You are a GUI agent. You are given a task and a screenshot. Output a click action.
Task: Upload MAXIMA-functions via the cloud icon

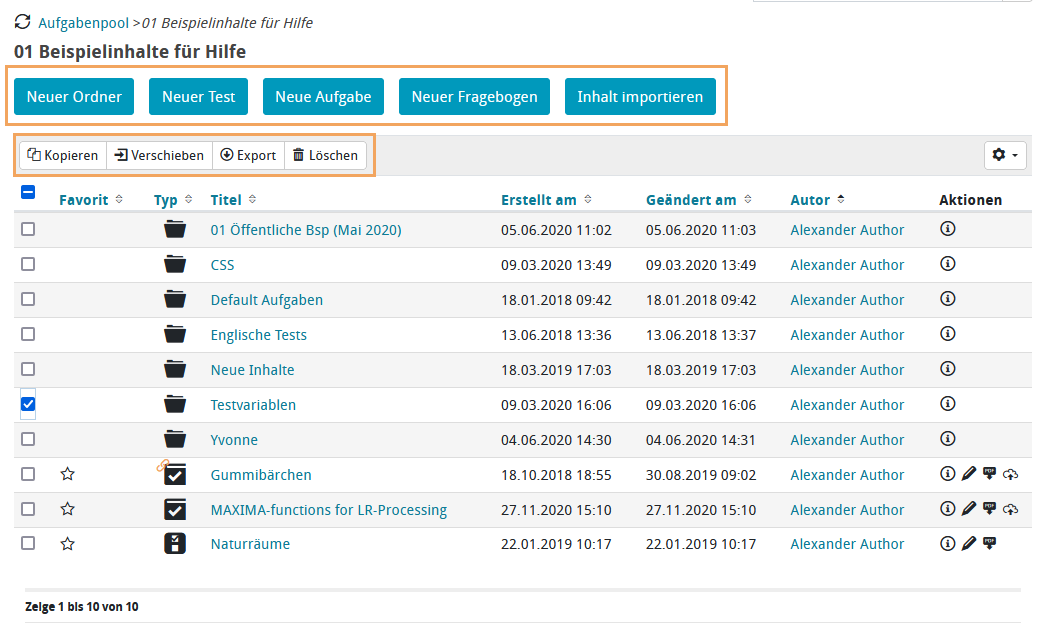pos(1011,508)
